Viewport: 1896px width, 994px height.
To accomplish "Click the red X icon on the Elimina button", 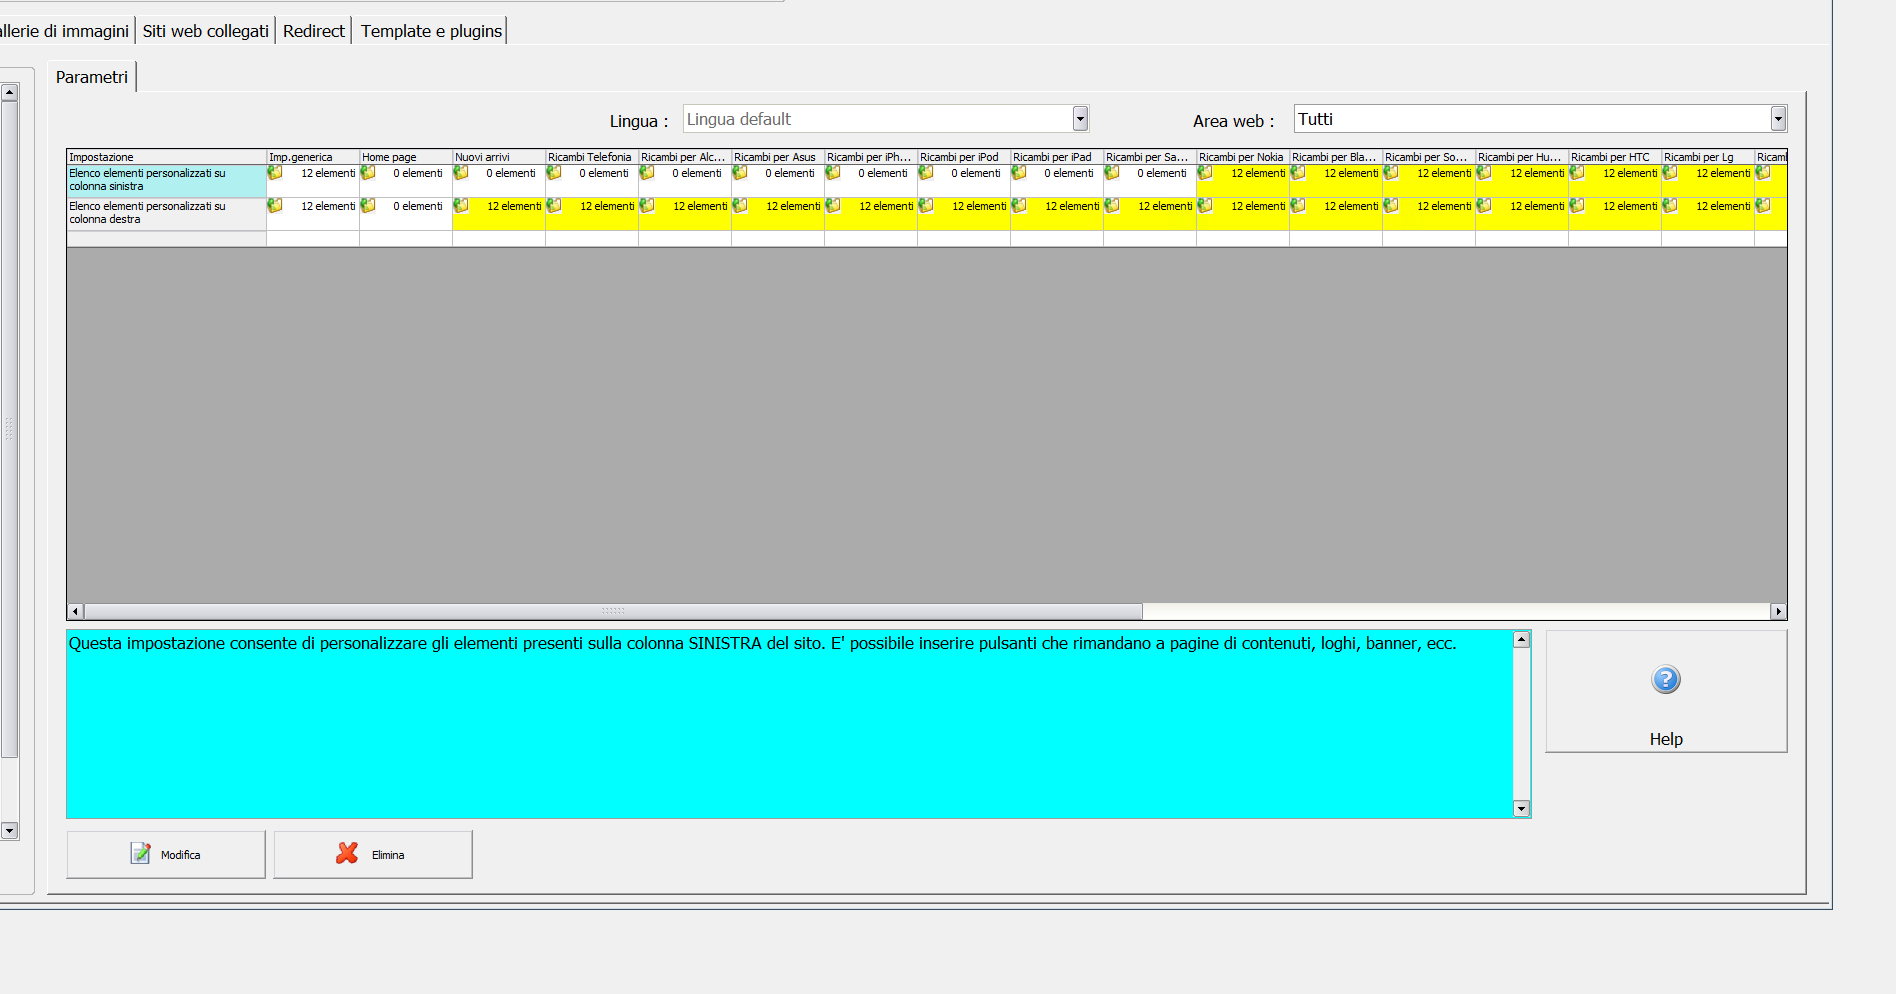I will point(347,853).
